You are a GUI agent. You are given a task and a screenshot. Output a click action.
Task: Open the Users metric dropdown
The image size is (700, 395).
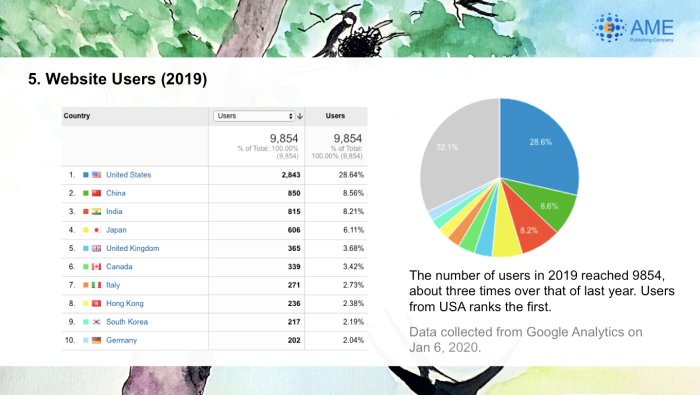254,116
